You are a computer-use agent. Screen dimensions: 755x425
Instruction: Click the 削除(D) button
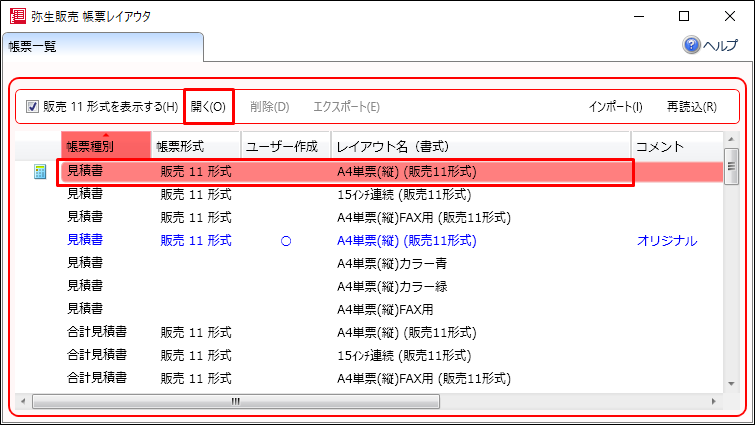(x=270, y=107)
